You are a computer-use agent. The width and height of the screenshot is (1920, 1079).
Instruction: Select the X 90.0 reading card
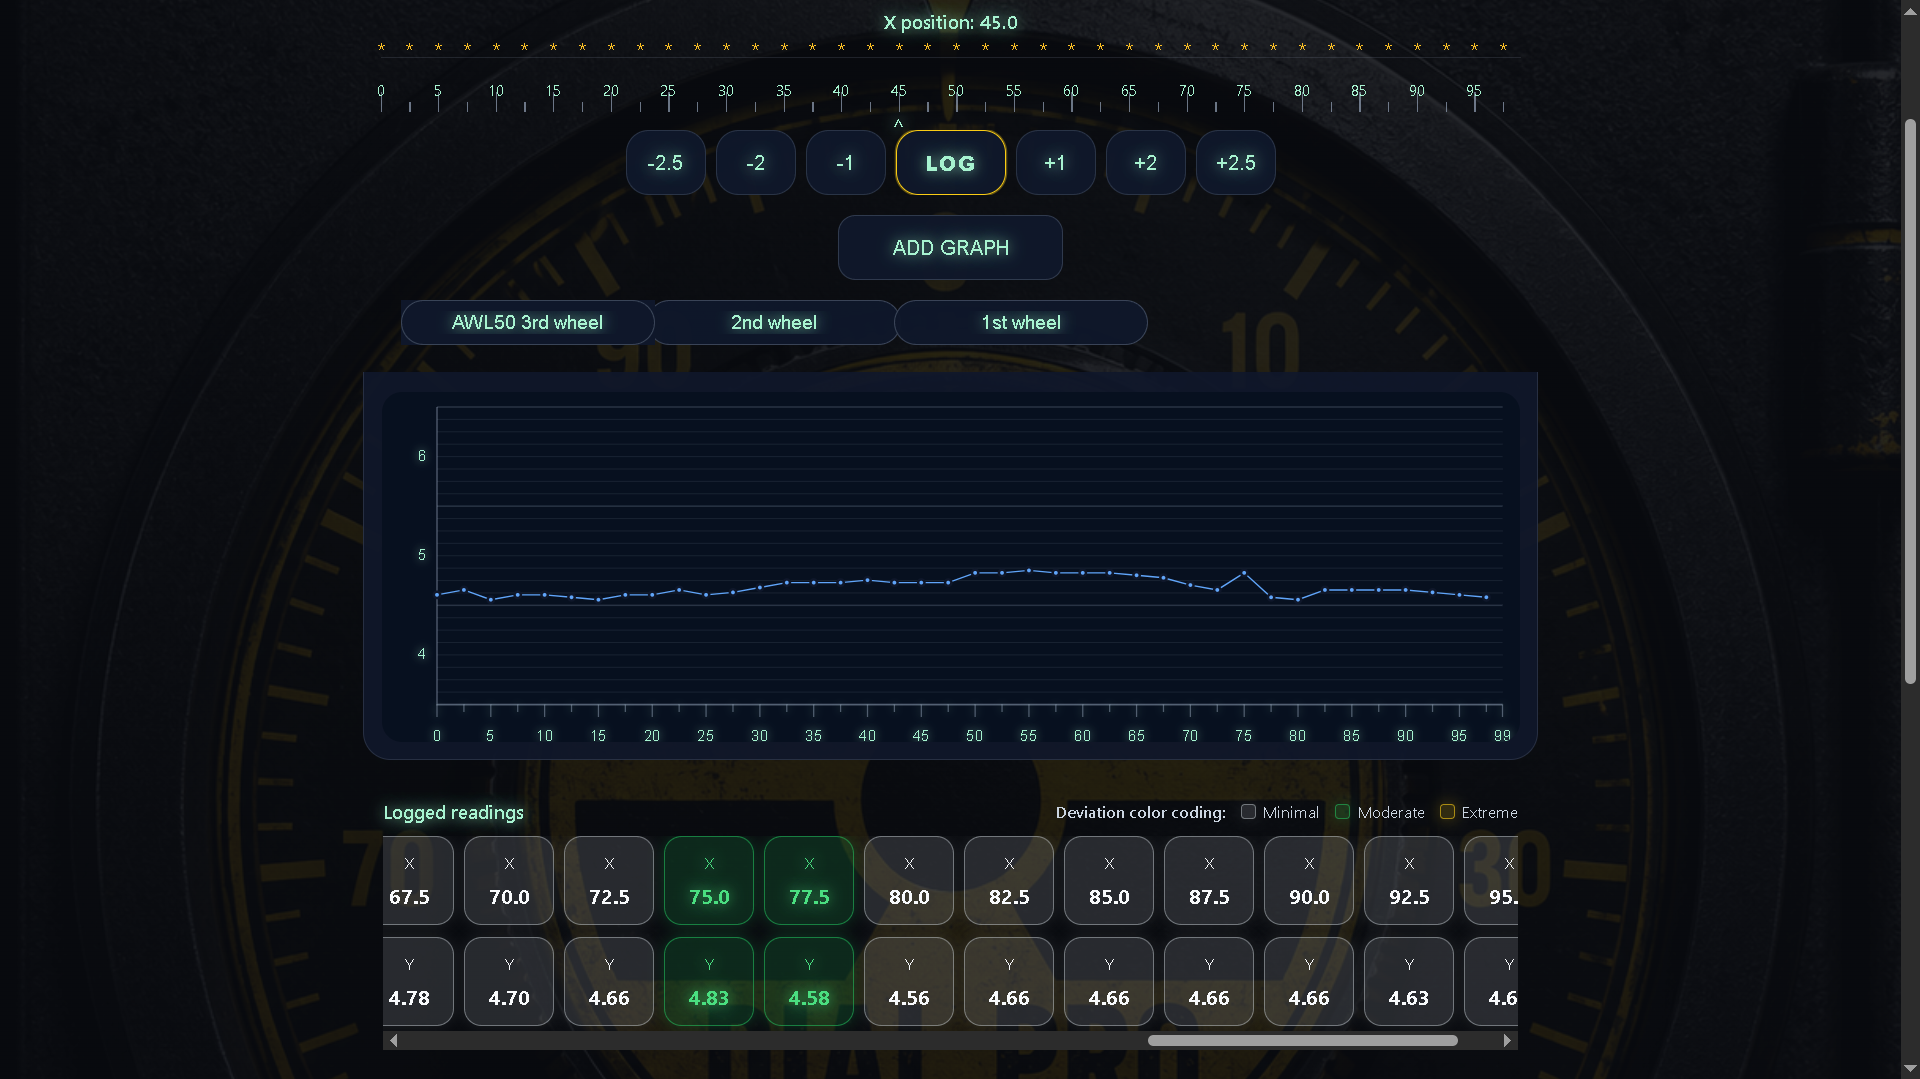pyautogui.click(x=1309, y=881)
